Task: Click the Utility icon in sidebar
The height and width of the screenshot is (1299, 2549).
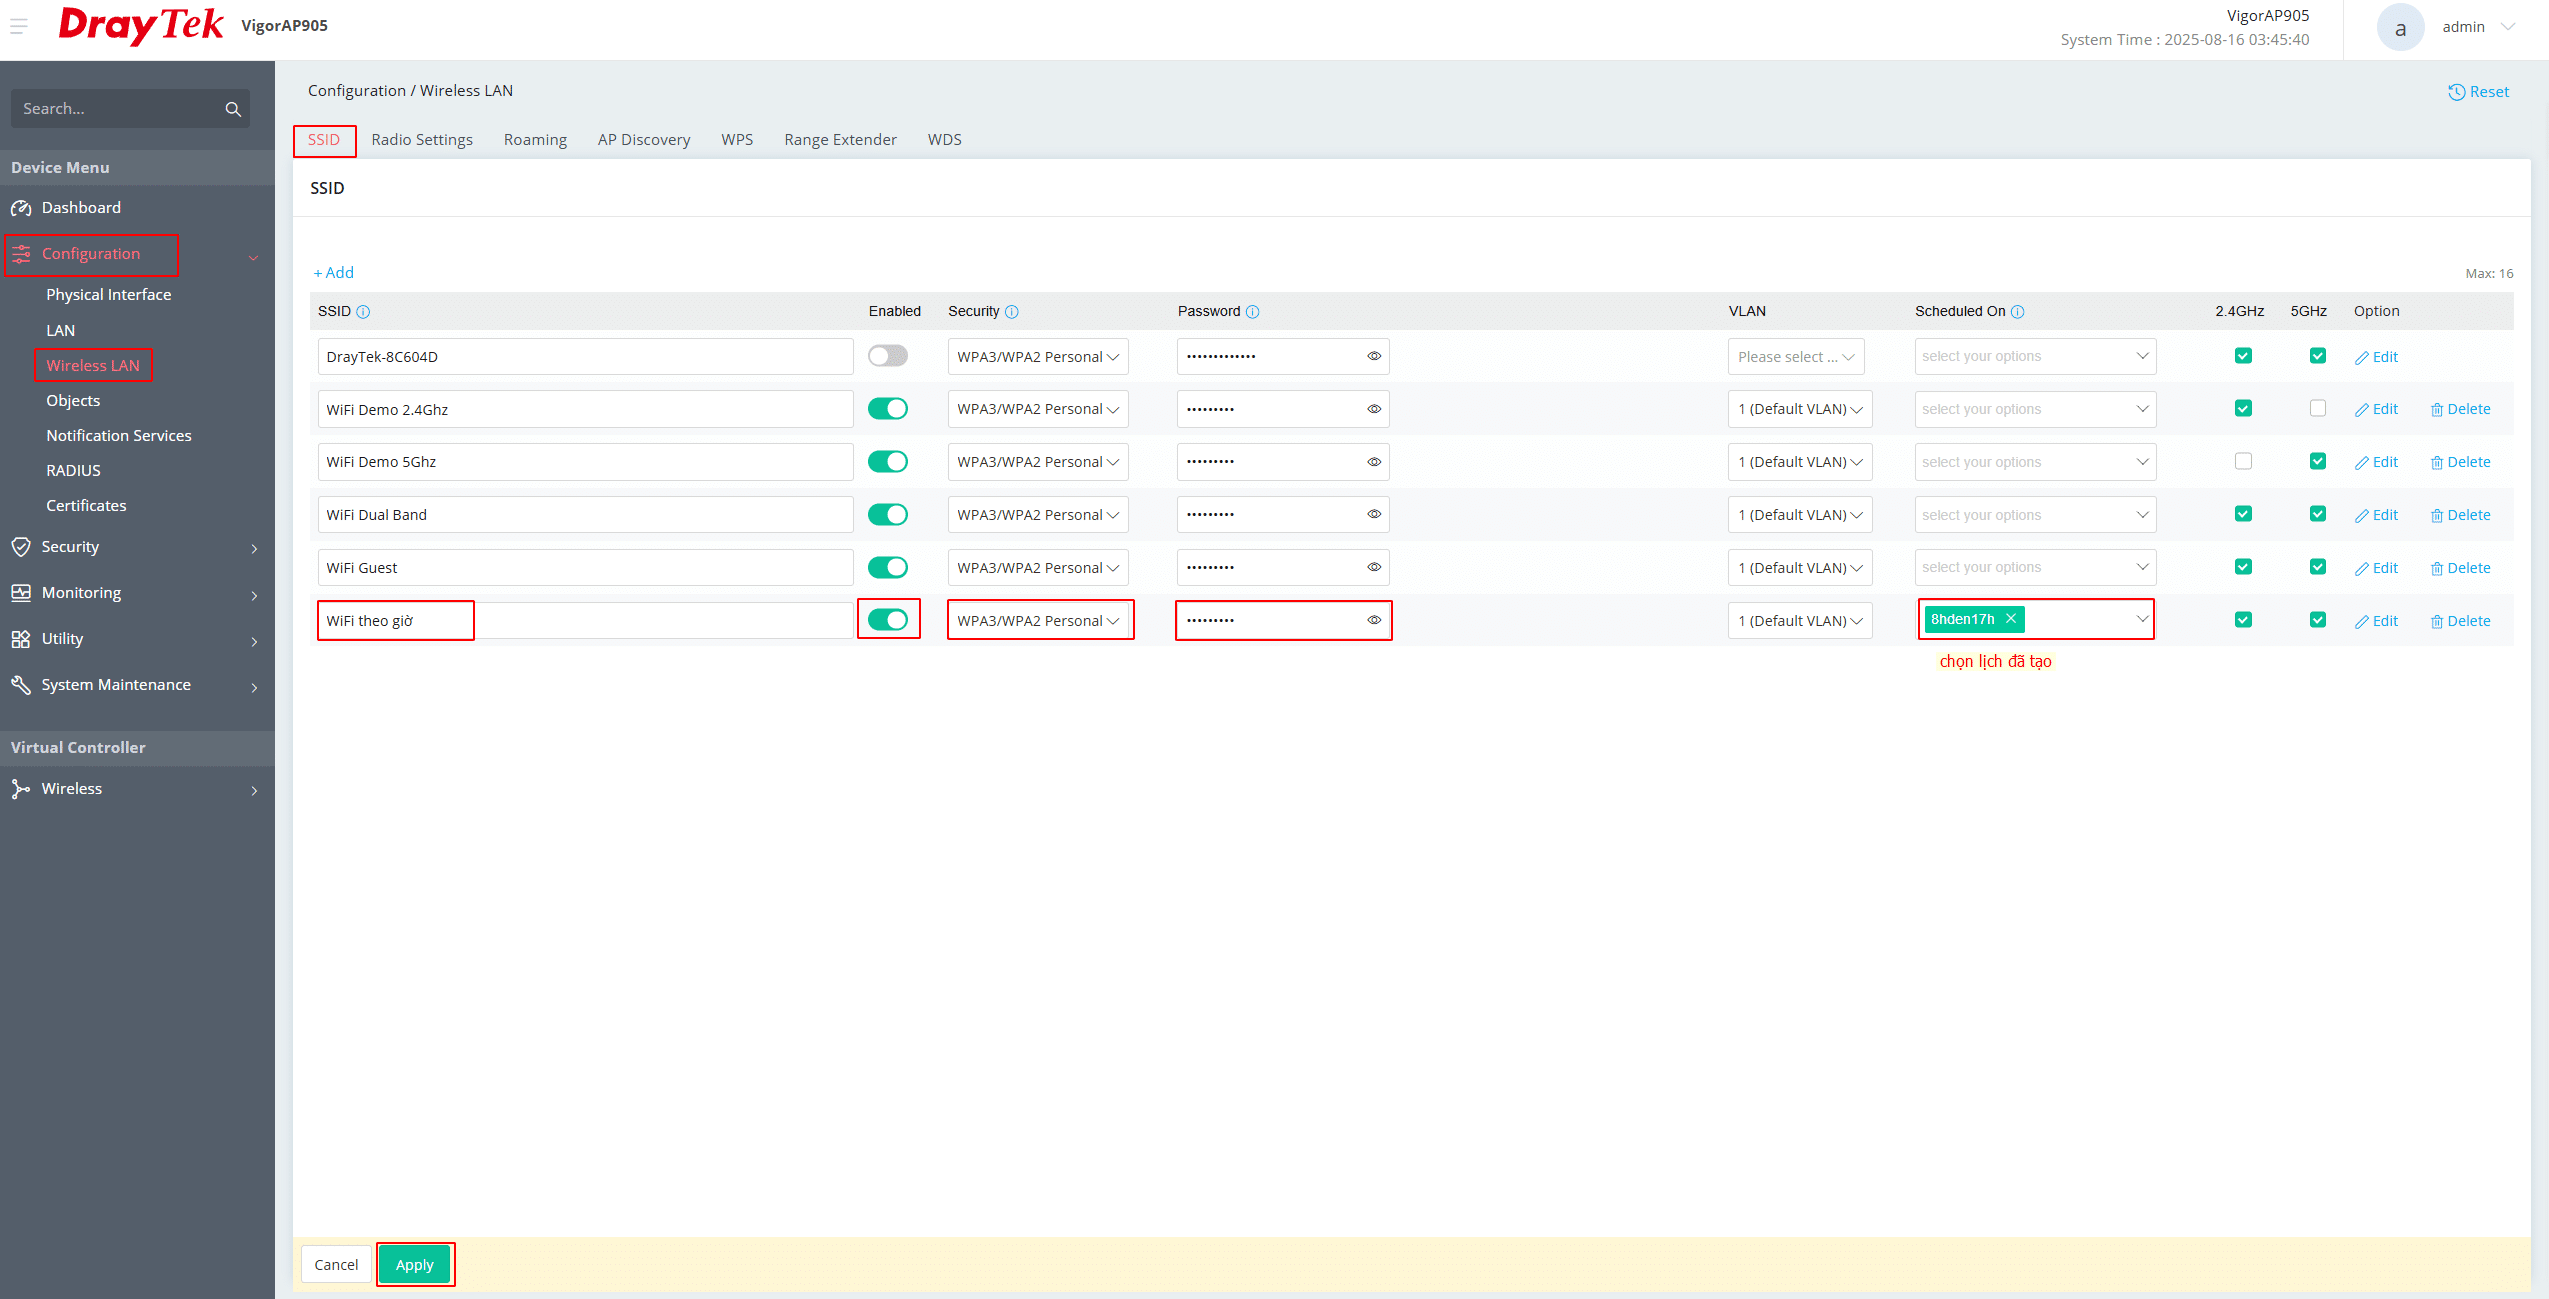Action: (x=21, y=639)
